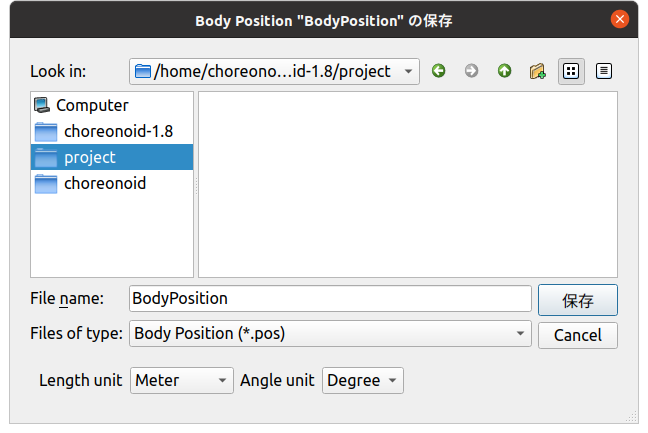The image size is (648, 433).
Task: Go up to the parent directory
Action: tap(504, 71)
